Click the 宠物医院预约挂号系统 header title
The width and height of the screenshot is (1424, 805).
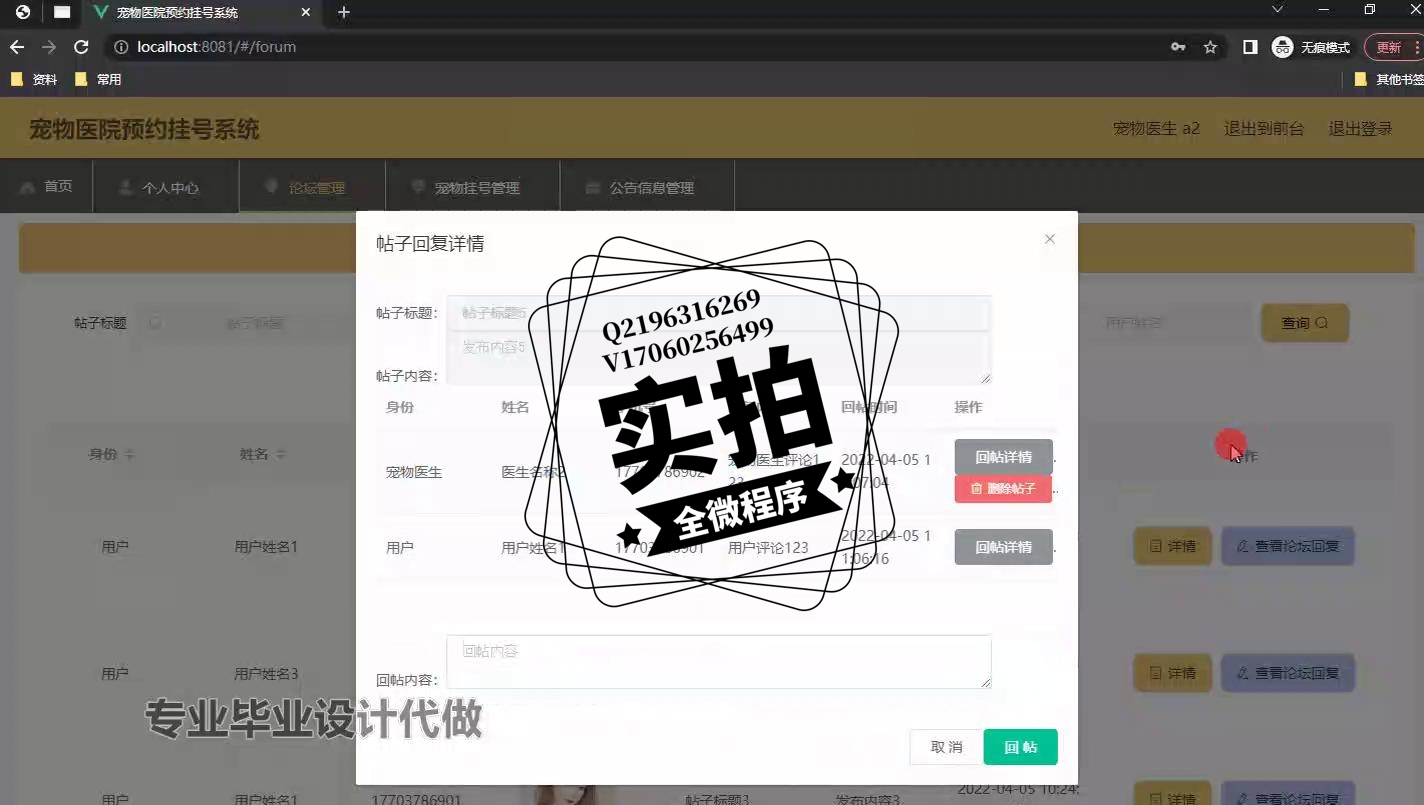coord(144,129)
